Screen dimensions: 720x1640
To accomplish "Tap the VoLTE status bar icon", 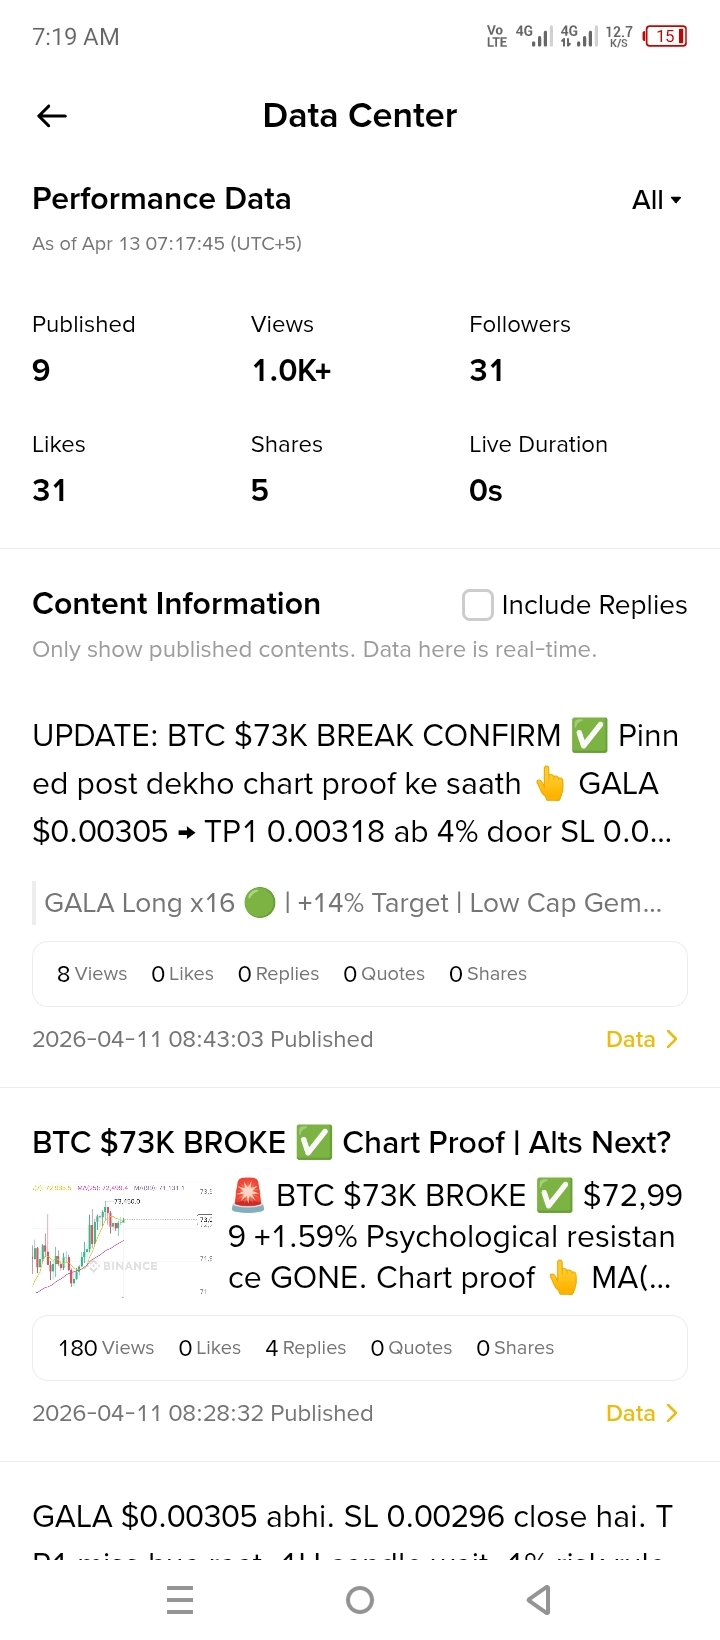I will coord(497,37).
